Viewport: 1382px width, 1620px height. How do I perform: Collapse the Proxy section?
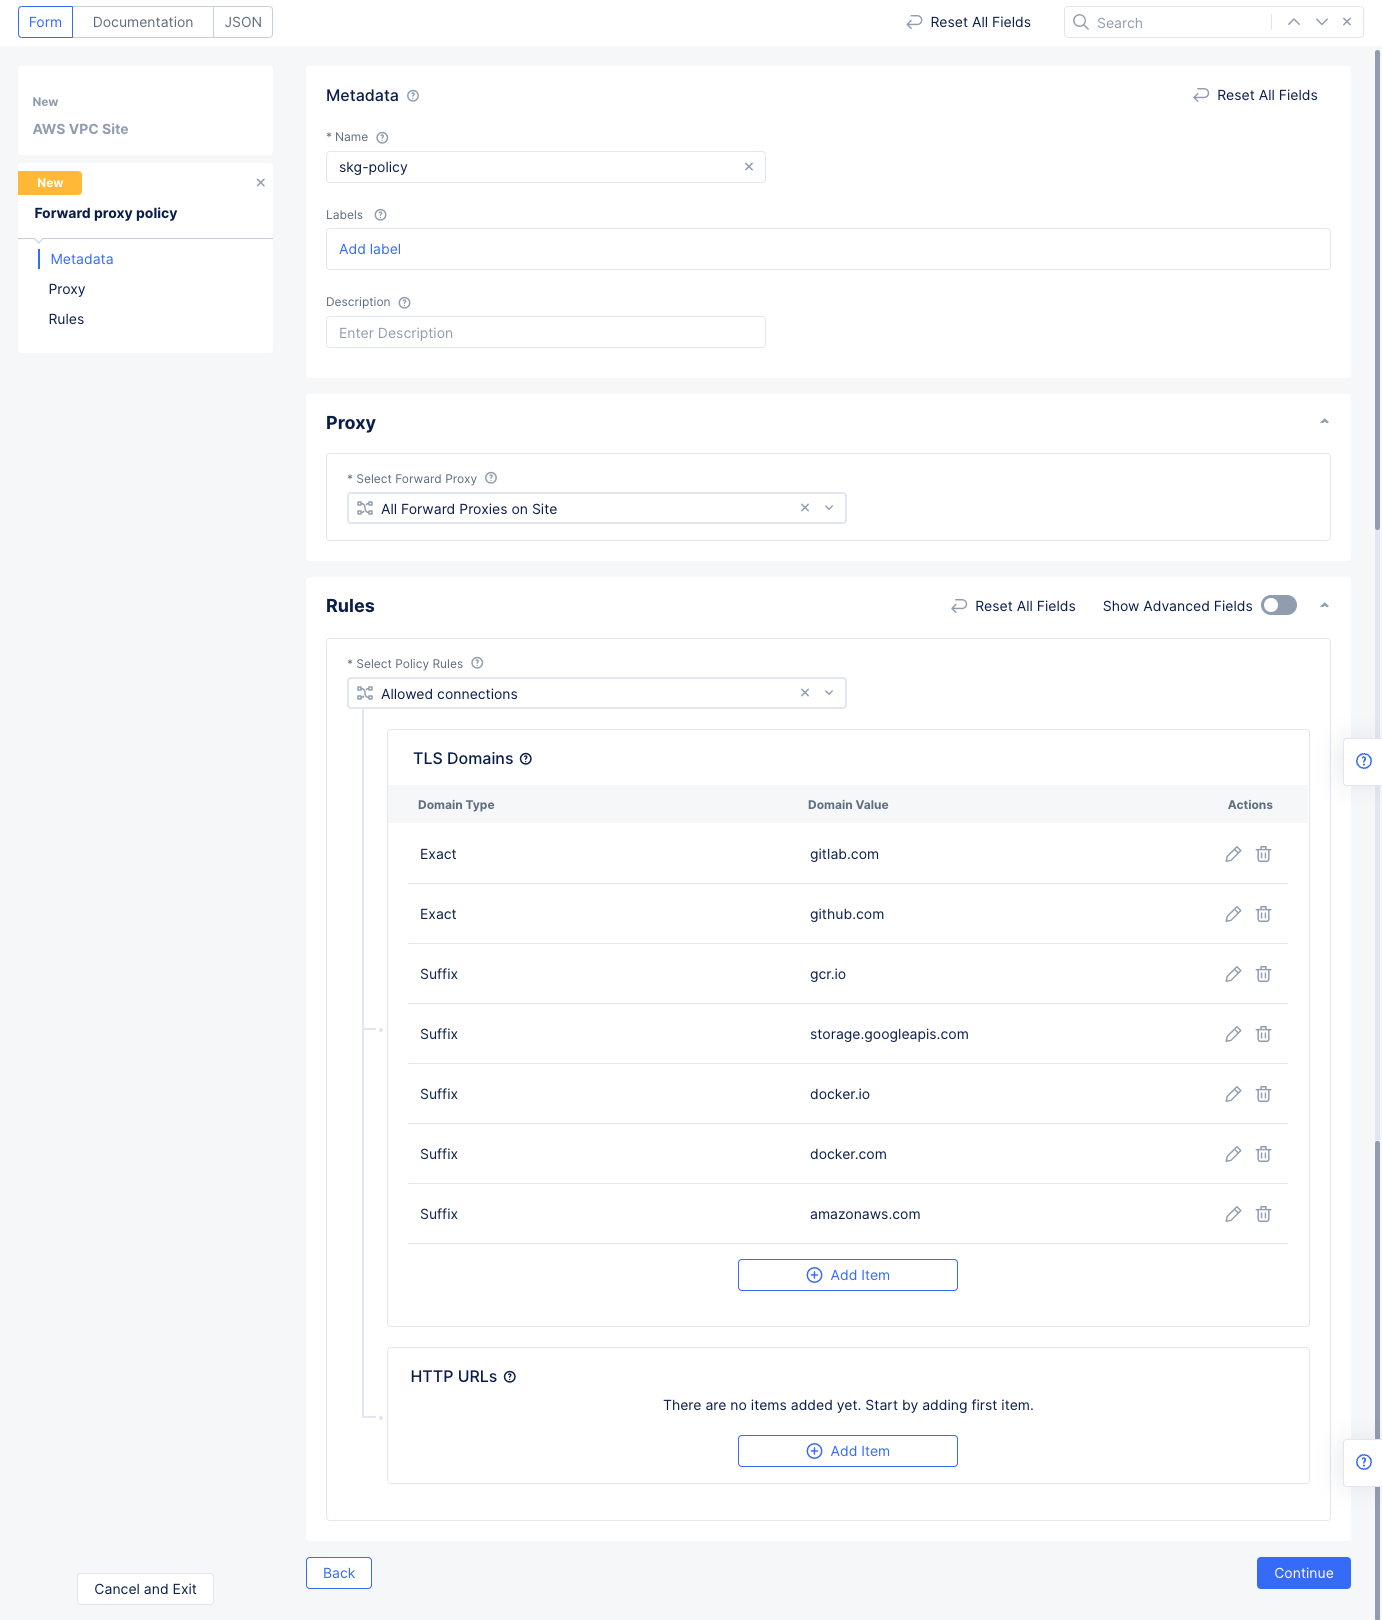tap(1324, 422)
